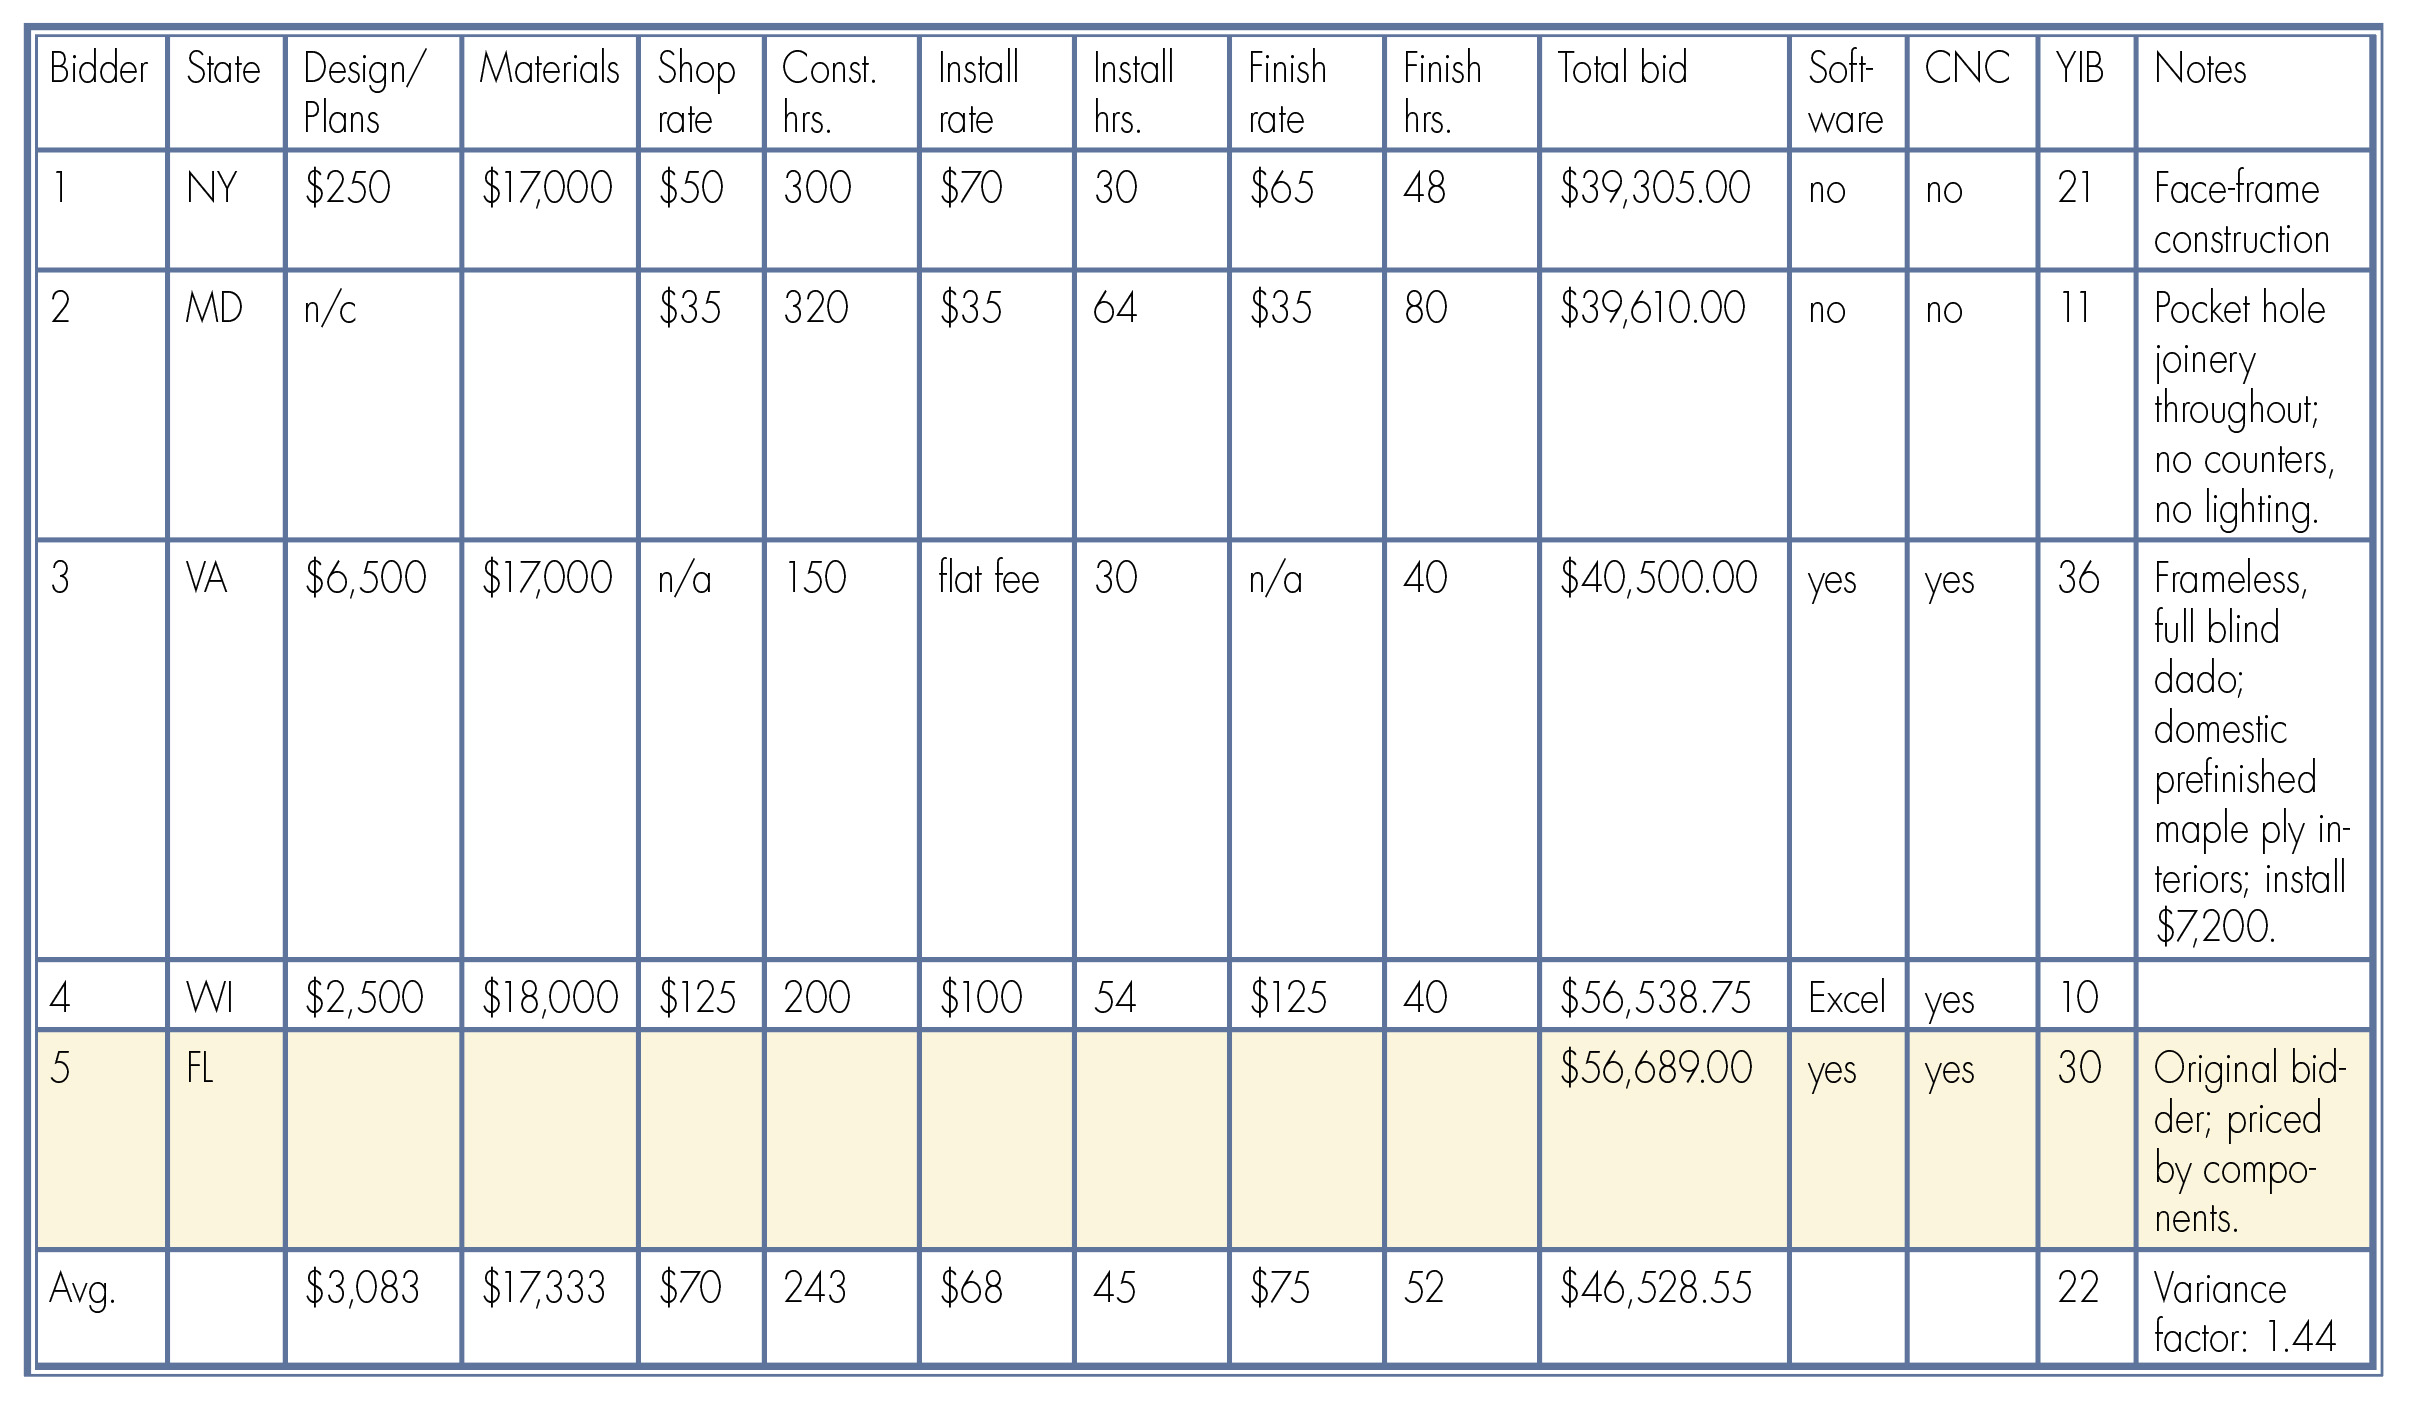Screen dimensions: 2410x1402
Task: Select the CNC column header
Action: tap(1971, 93)
